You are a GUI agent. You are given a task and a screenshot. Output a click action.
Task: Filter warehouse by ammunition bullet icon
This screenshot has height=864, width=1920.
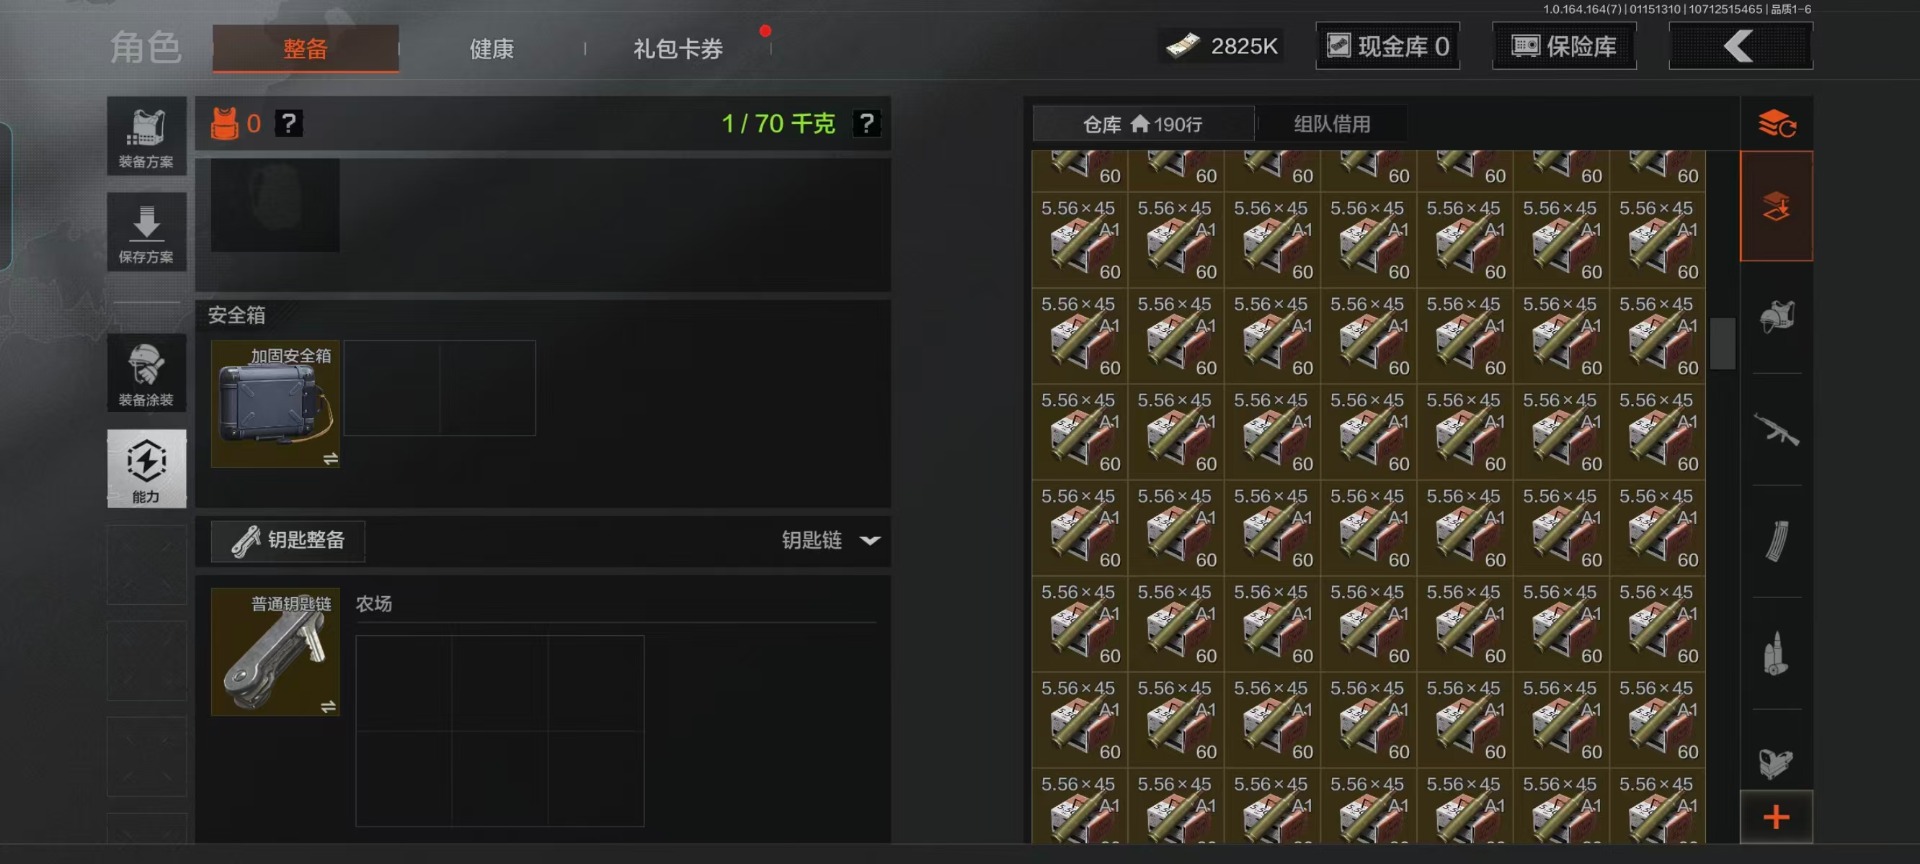tap(1776, 653)
